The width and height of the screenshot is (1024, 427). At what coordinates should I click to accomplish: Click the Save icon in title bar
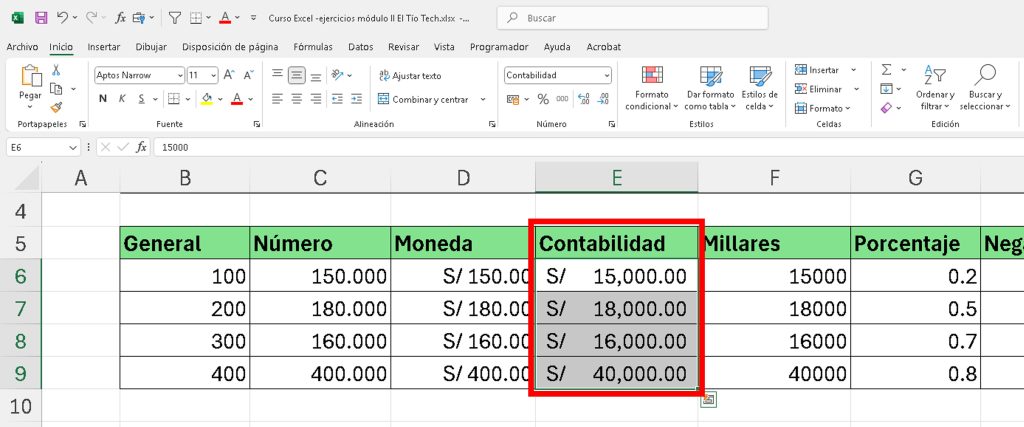(41, 18)
